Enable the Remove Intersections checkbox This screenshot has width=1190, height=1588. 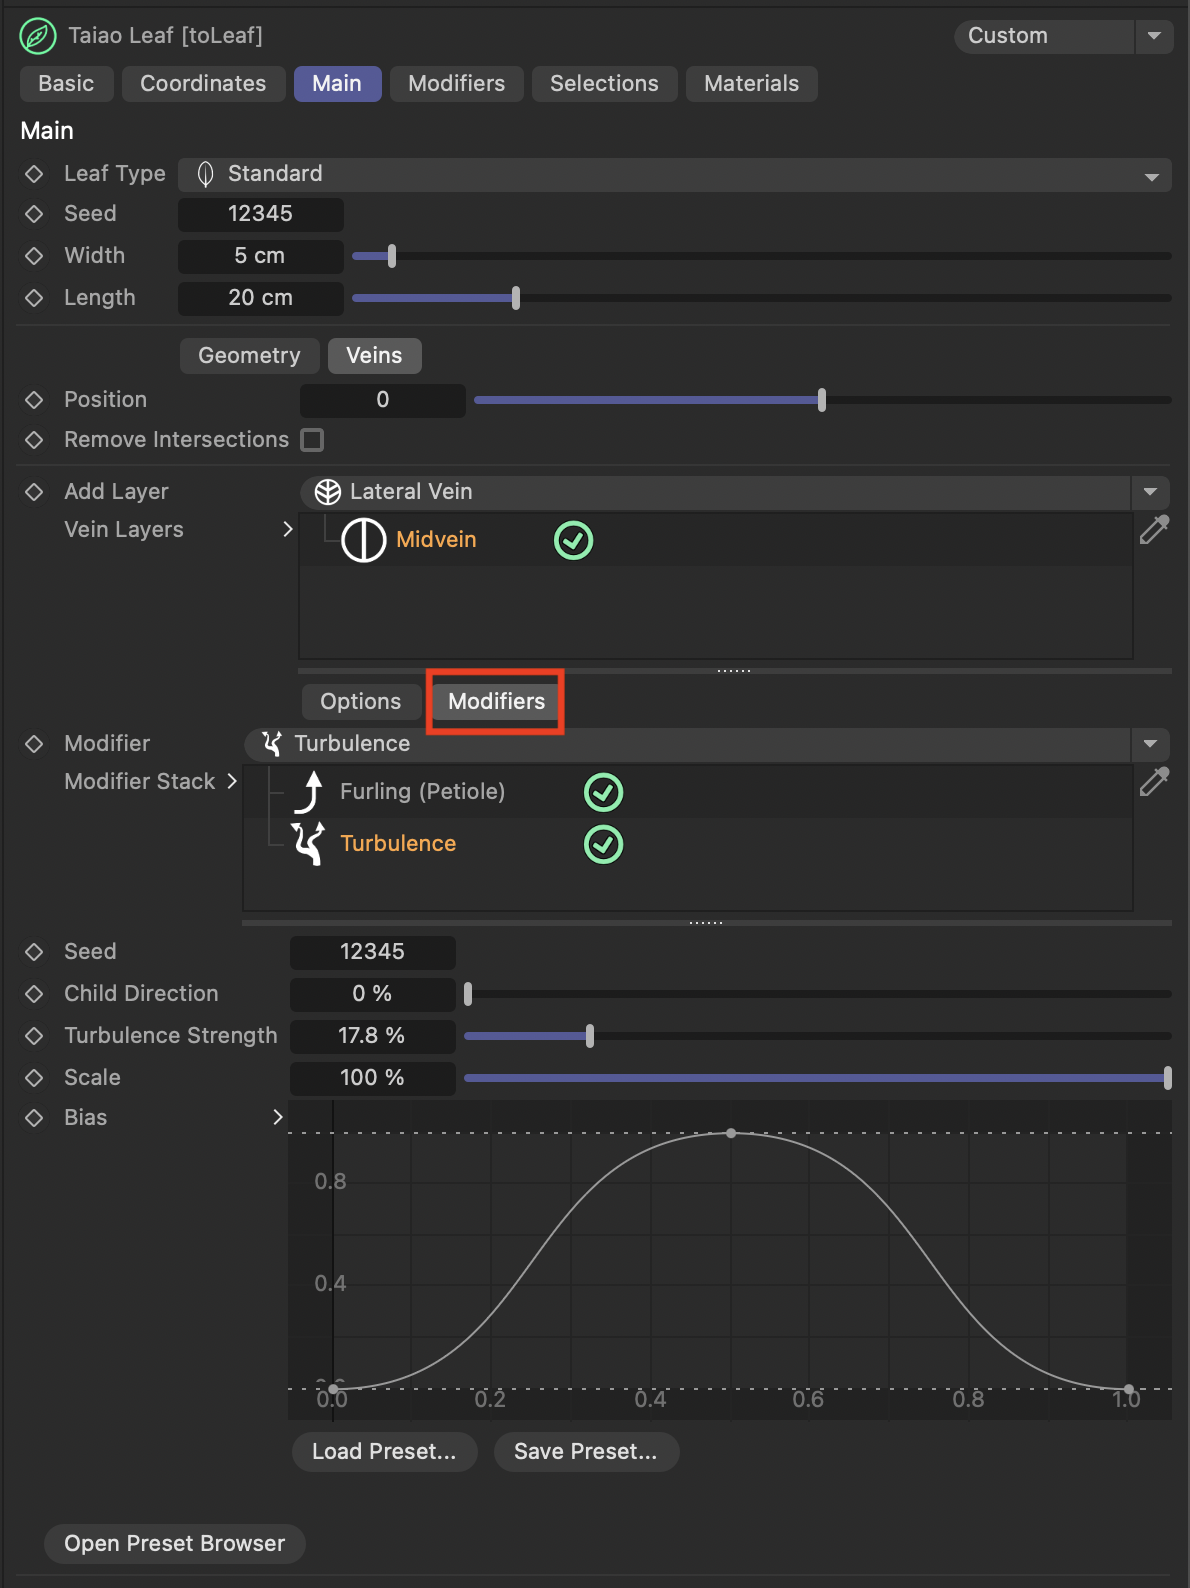[313, 440]
